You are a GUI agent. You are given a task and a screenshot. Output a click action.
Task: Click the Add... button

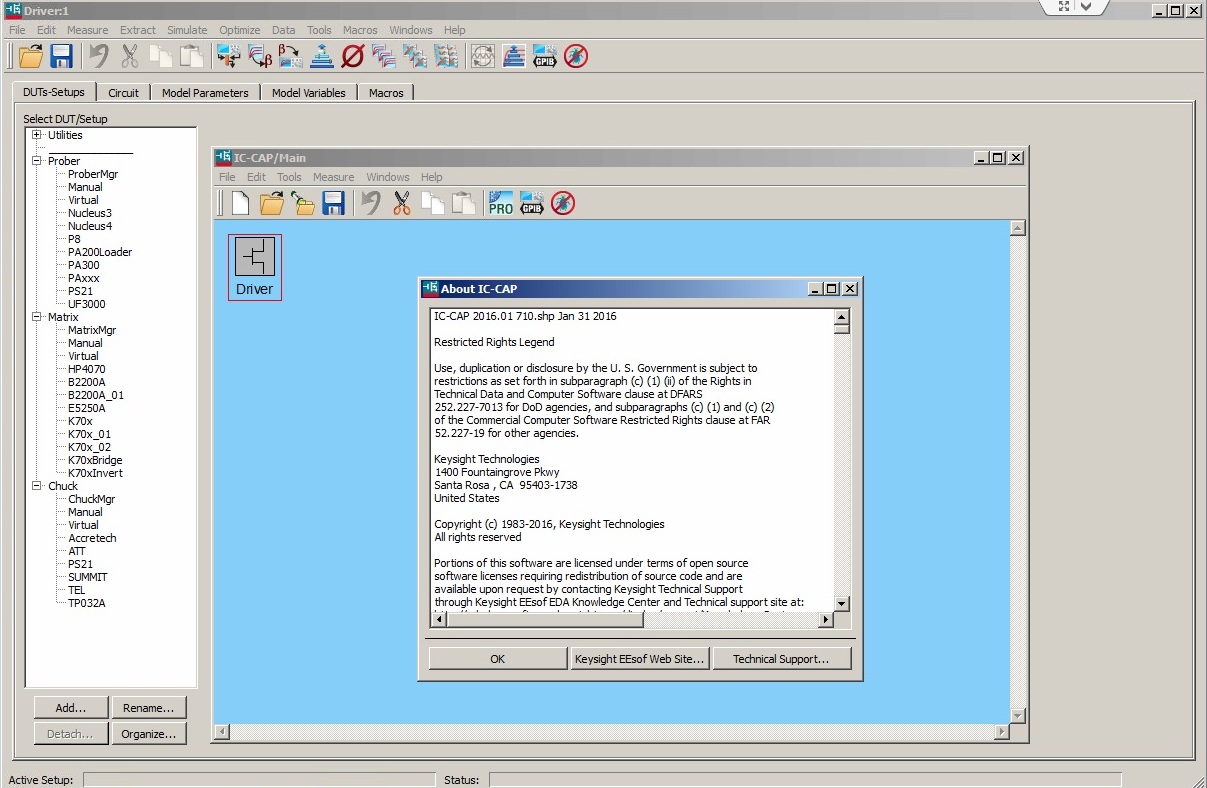[71, 708]
